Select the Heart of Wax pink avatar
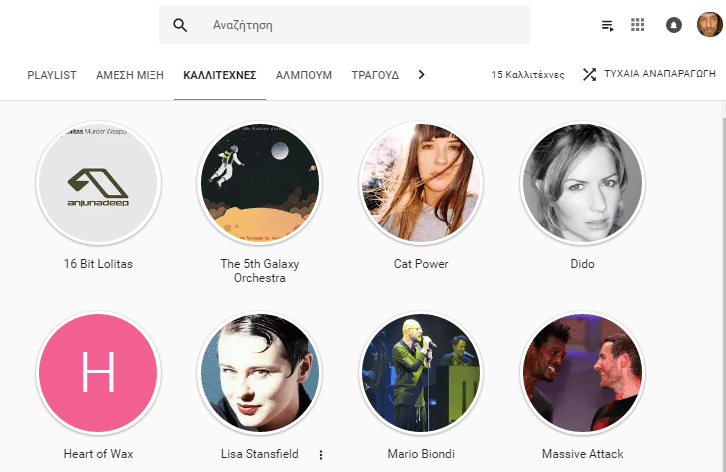Viewport: 726px width, 472px height. (x=98, y=374)
